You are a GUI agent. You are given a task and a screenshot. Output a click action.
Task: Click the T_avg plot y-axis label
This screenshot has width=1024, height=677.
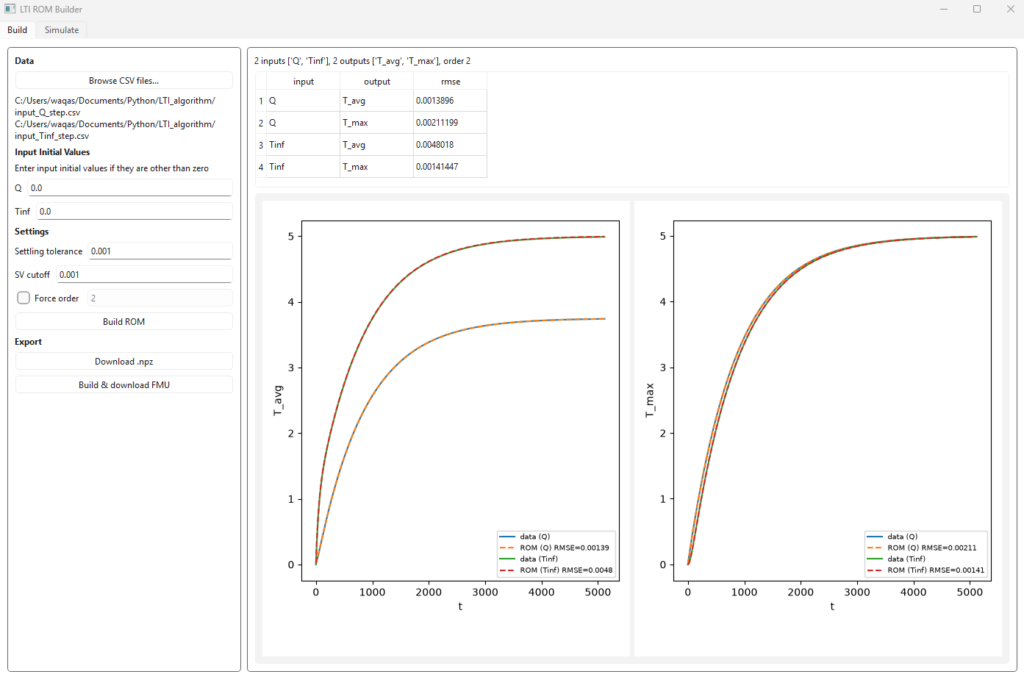(x=278, y=400)
